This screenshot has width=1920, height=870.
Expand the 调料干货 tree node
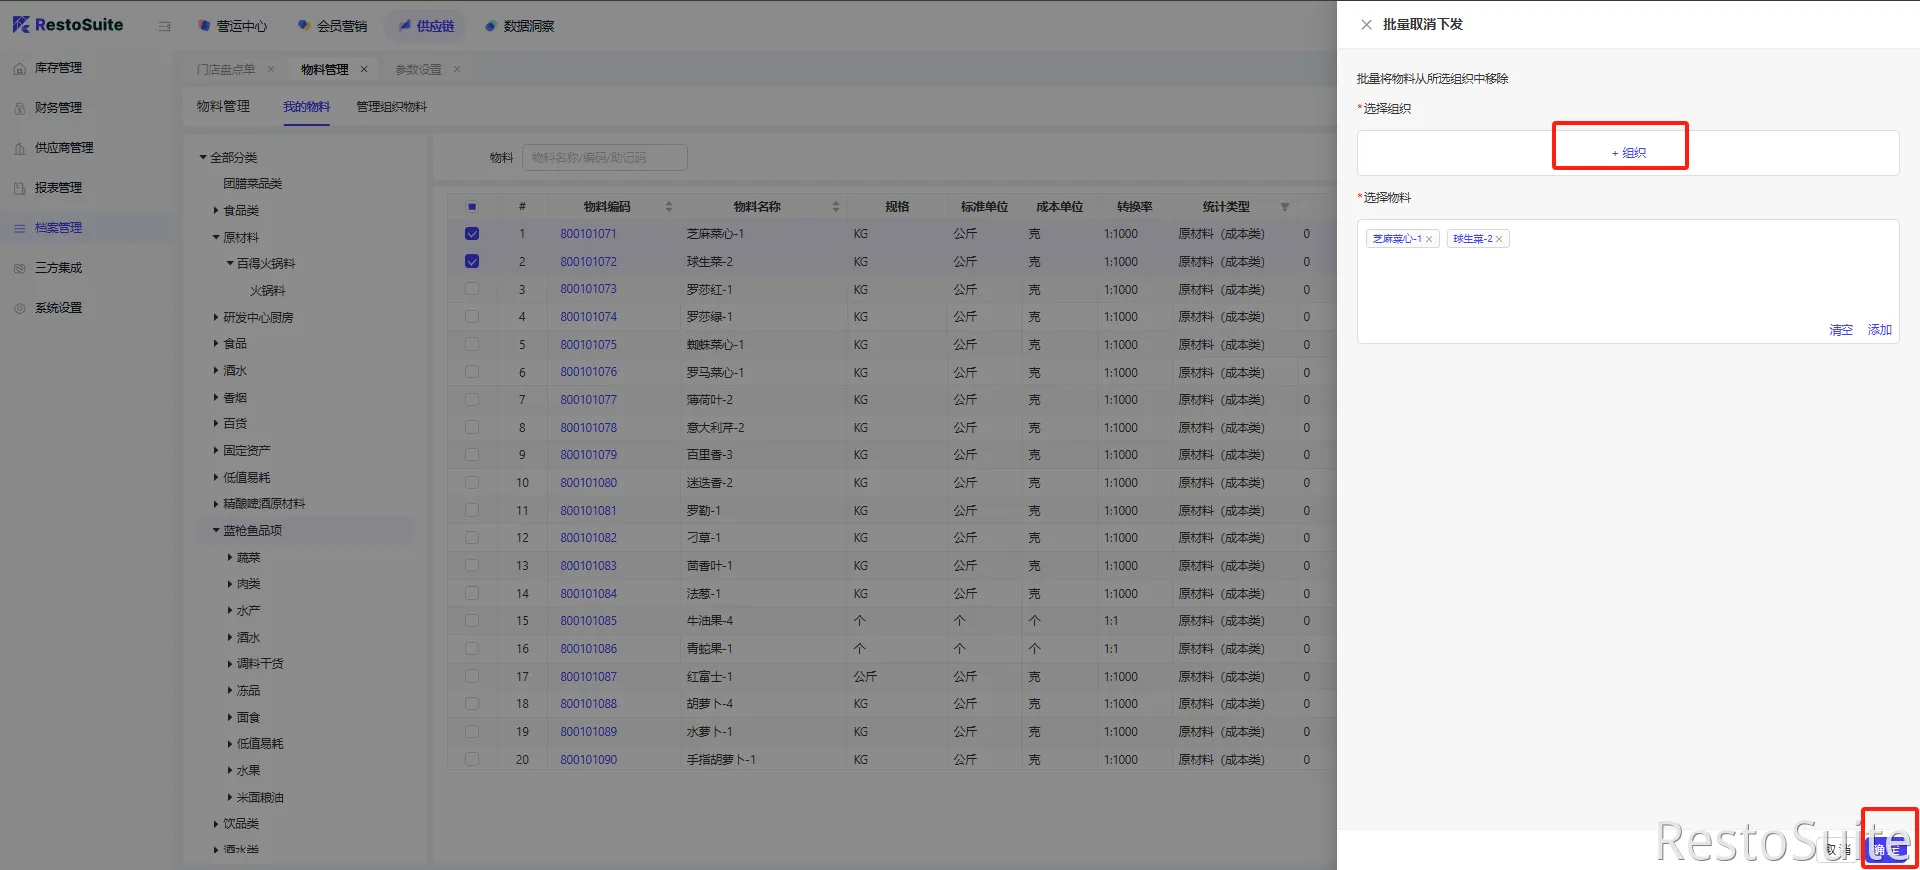[x=230, y=664]
